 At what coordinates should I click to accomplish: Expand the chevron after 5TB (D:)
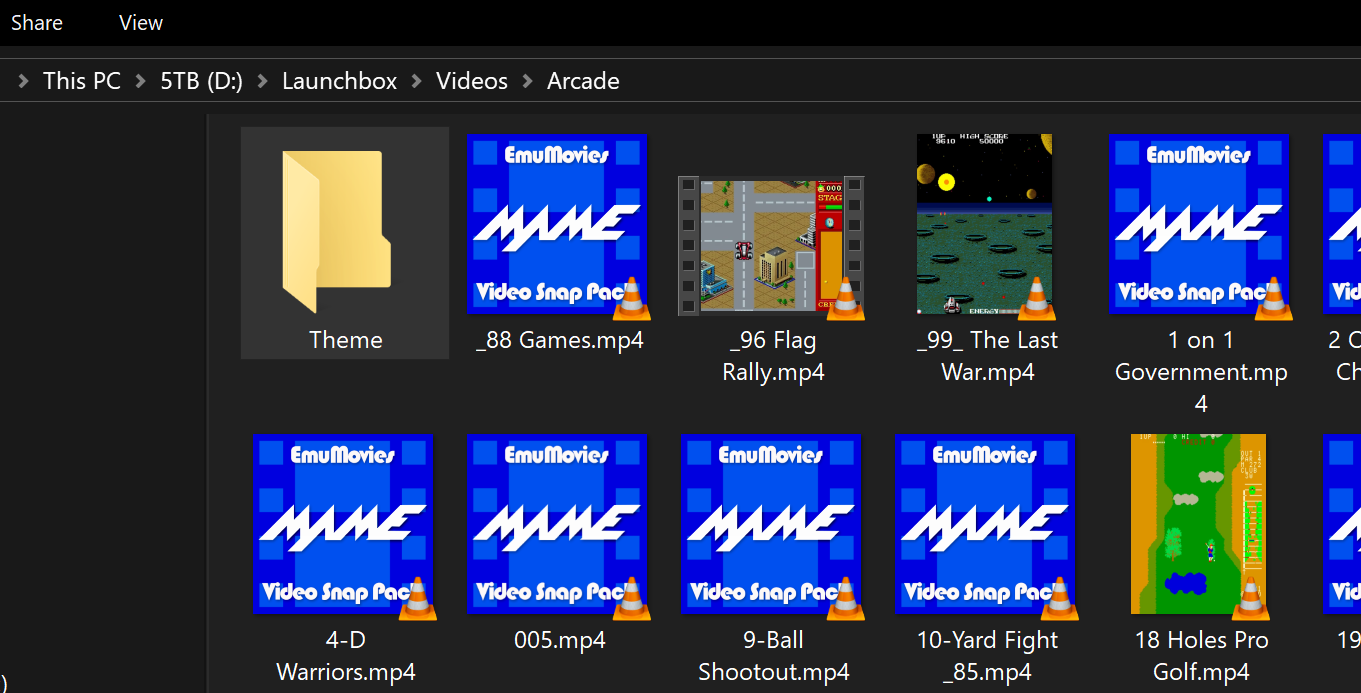point(263,81)
